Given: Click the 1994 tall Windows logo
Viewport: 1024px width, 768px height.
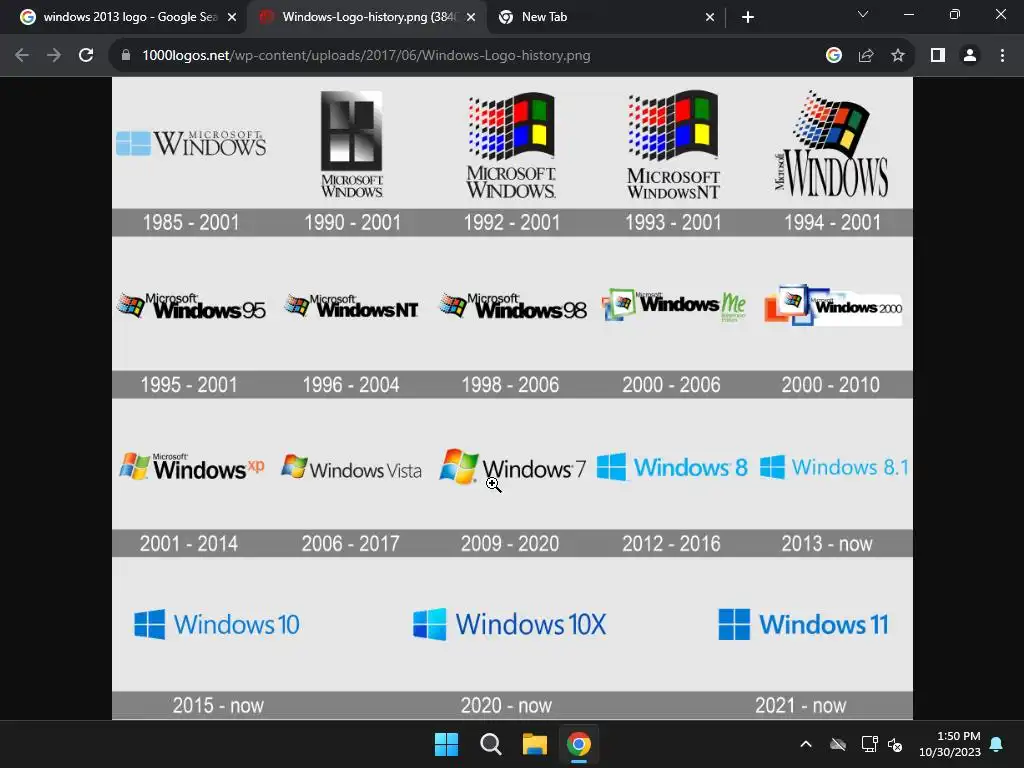Looking at the screenshot, I should point(831,144).
